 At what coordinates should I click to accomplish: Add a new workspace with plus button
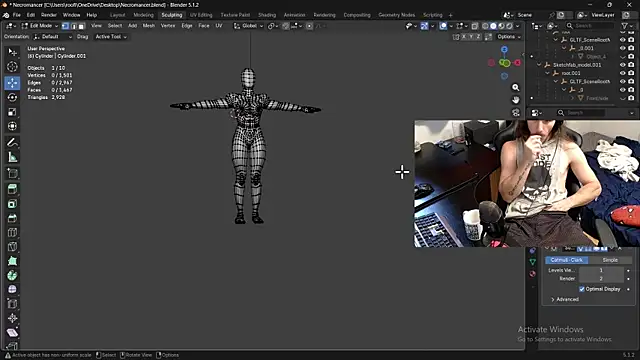[451, 15]
